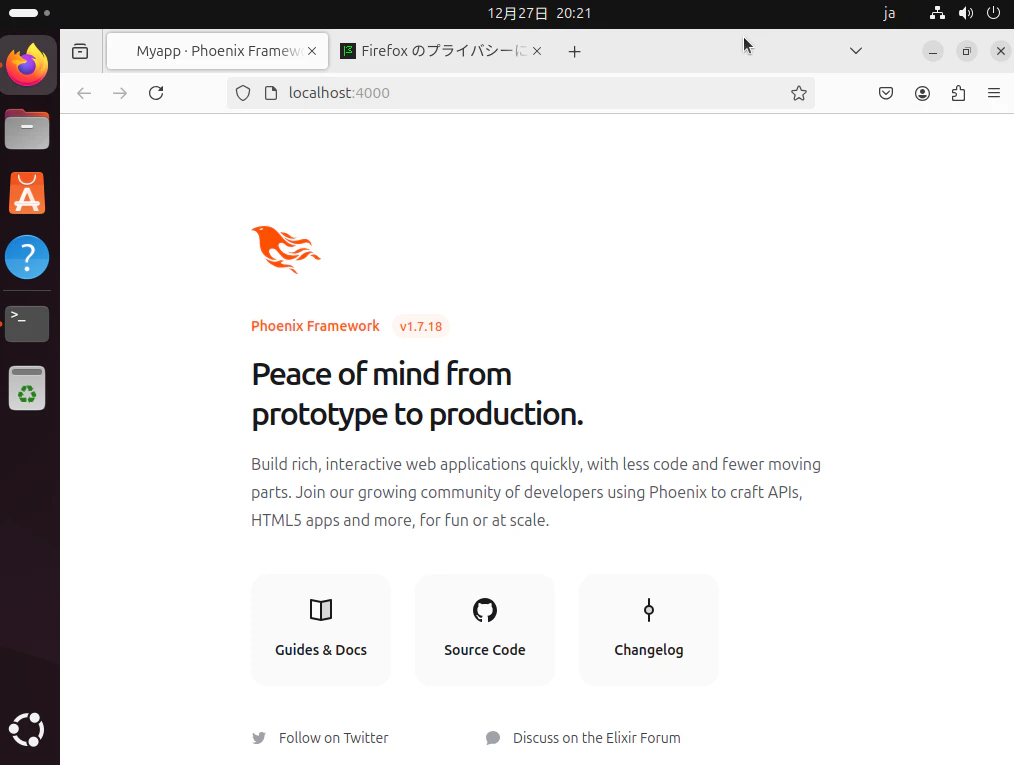Switch to Firefox privacy notice tab
1014x765 pixels.
pos(443,51)
